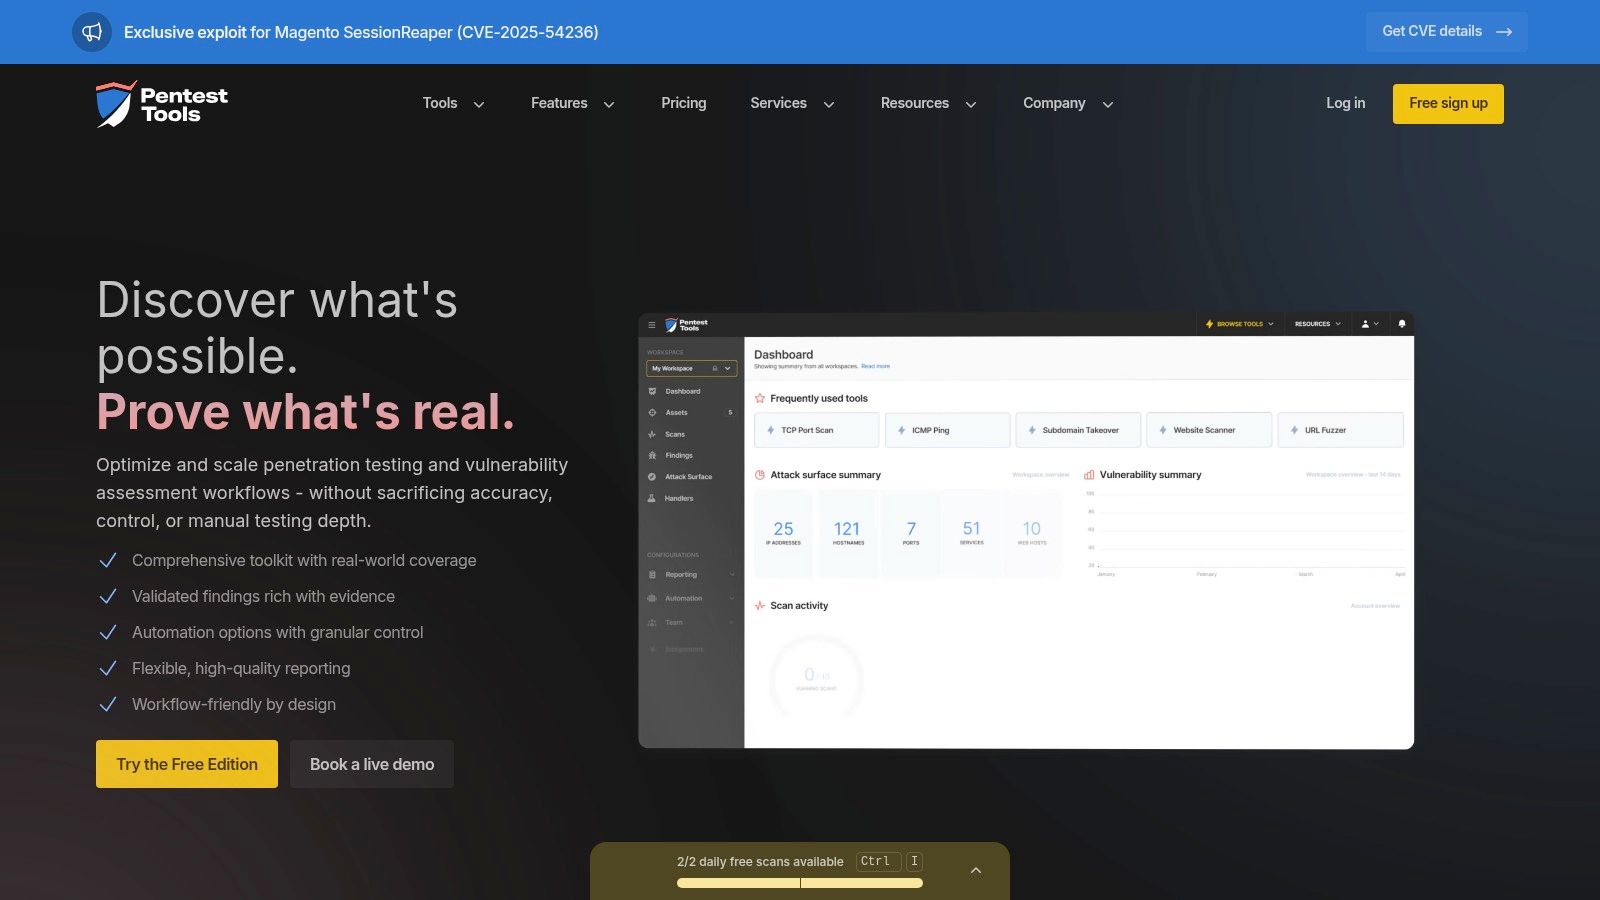The height and width of the screenshot is (900, 1600).
Task: Open the user account icon in the top bar
Action: point(1364,324)
